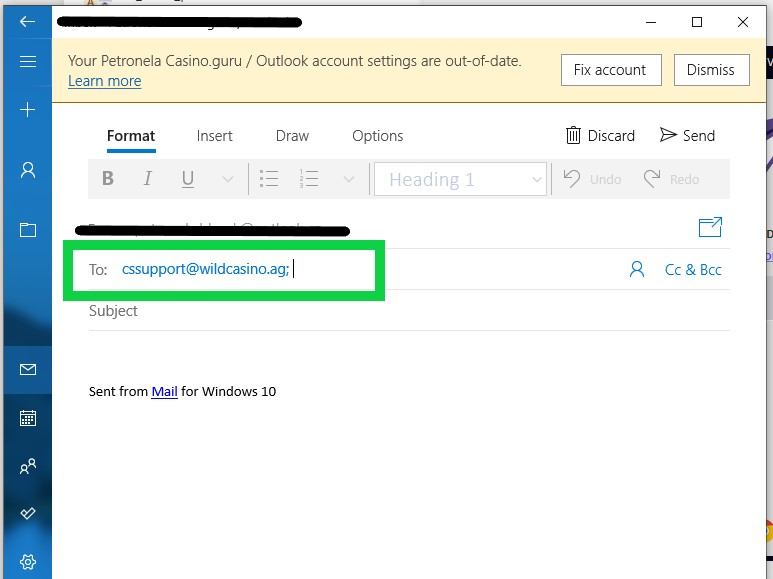Open the Heading 1 style dropdown
Viewport: 773px width, 579px height.
[461, 180]
